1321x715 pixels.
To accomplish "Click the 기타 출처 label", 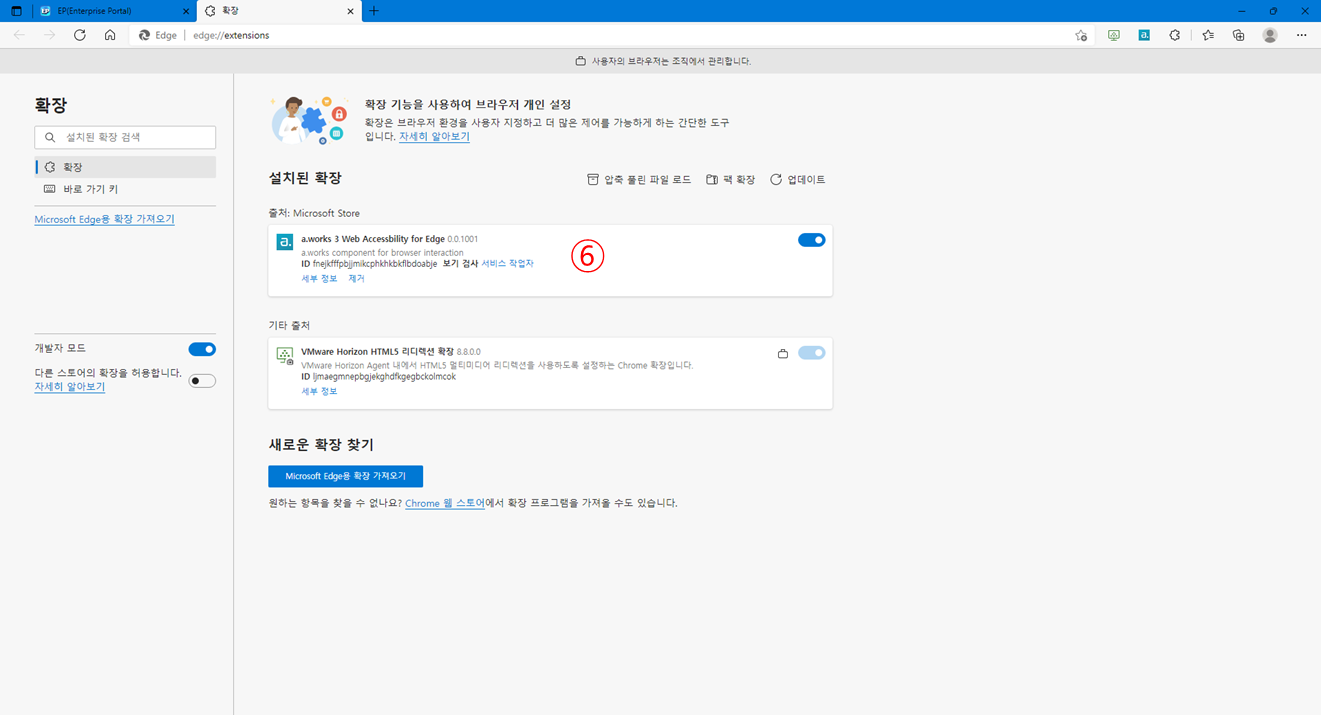I will (x=289, y=325).
